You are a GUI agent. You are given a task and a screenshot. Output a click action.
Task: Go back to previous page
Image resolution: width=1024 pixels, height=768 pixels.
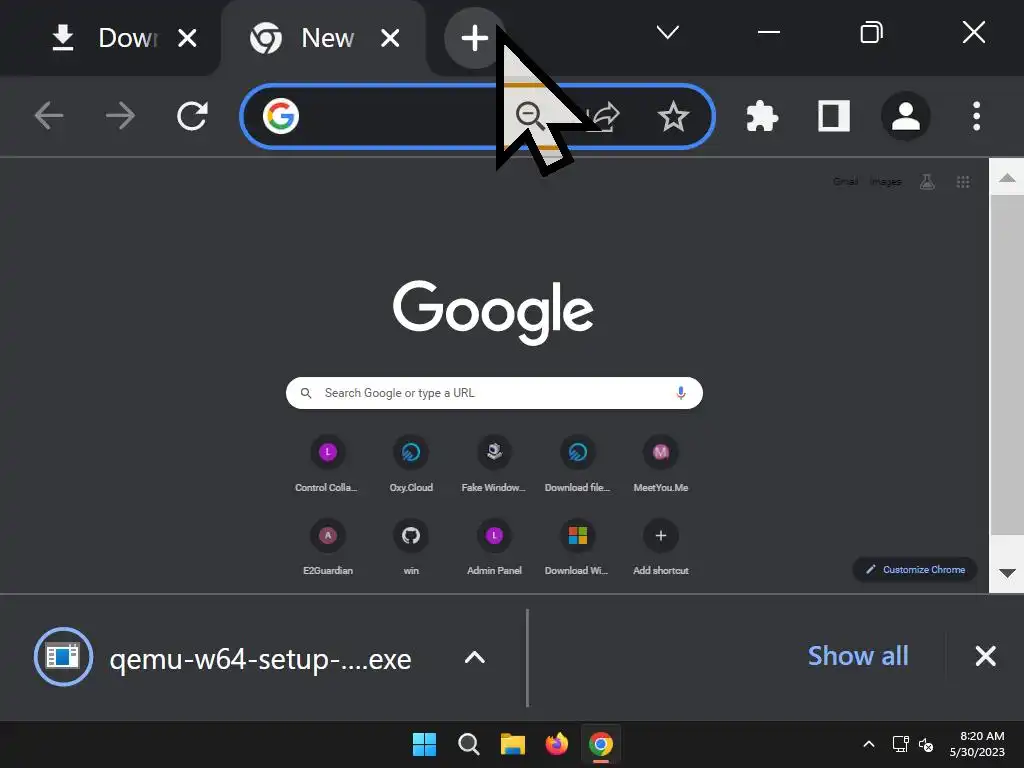tap(49, 116)
